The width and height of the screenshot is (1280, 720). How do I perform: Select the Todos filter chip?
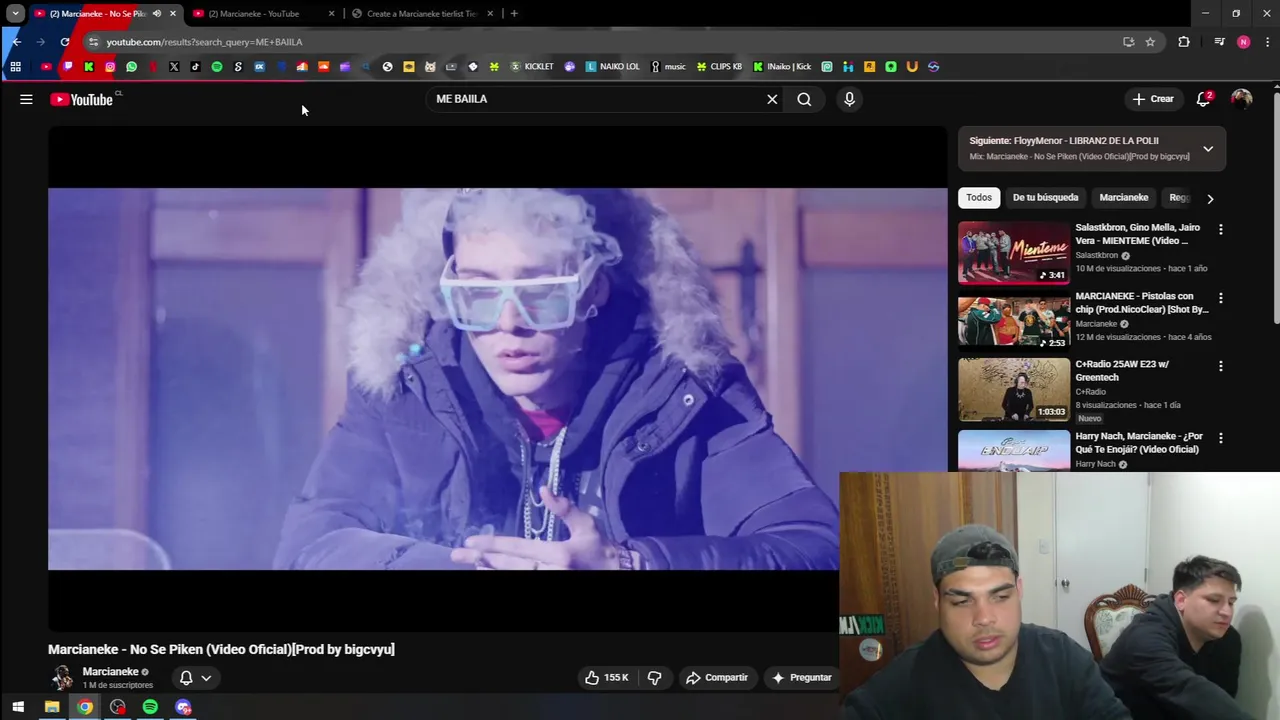coord(979,198)
